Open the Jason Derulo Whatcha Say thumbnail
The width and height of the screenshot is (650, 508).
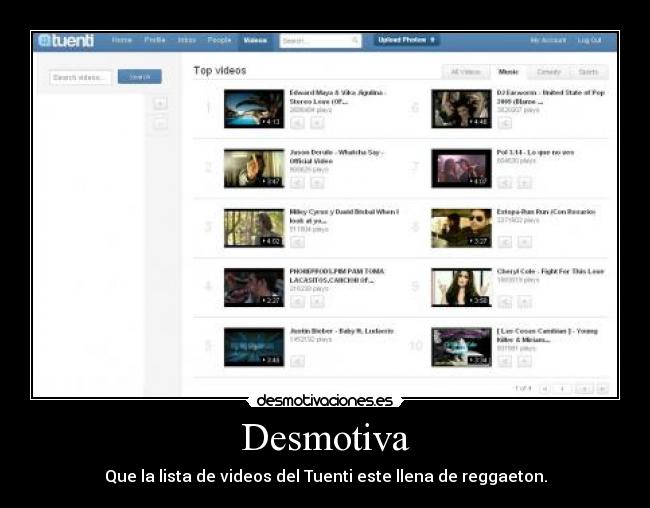click(254, 168)
